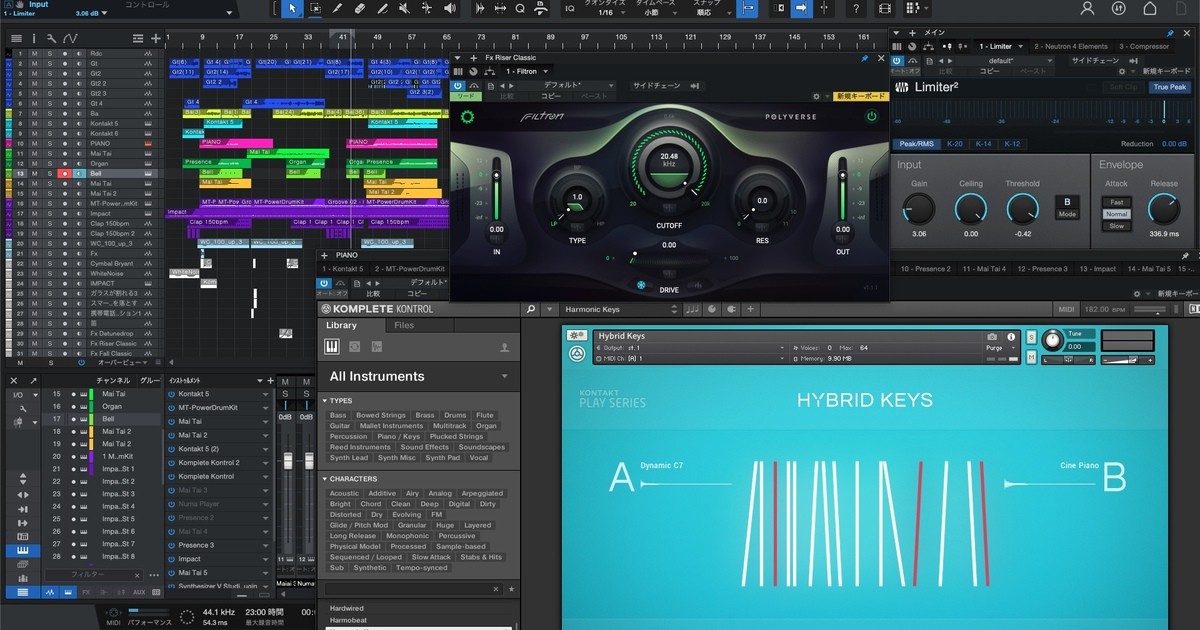Select the Eraser tool

tap(359, 9)
